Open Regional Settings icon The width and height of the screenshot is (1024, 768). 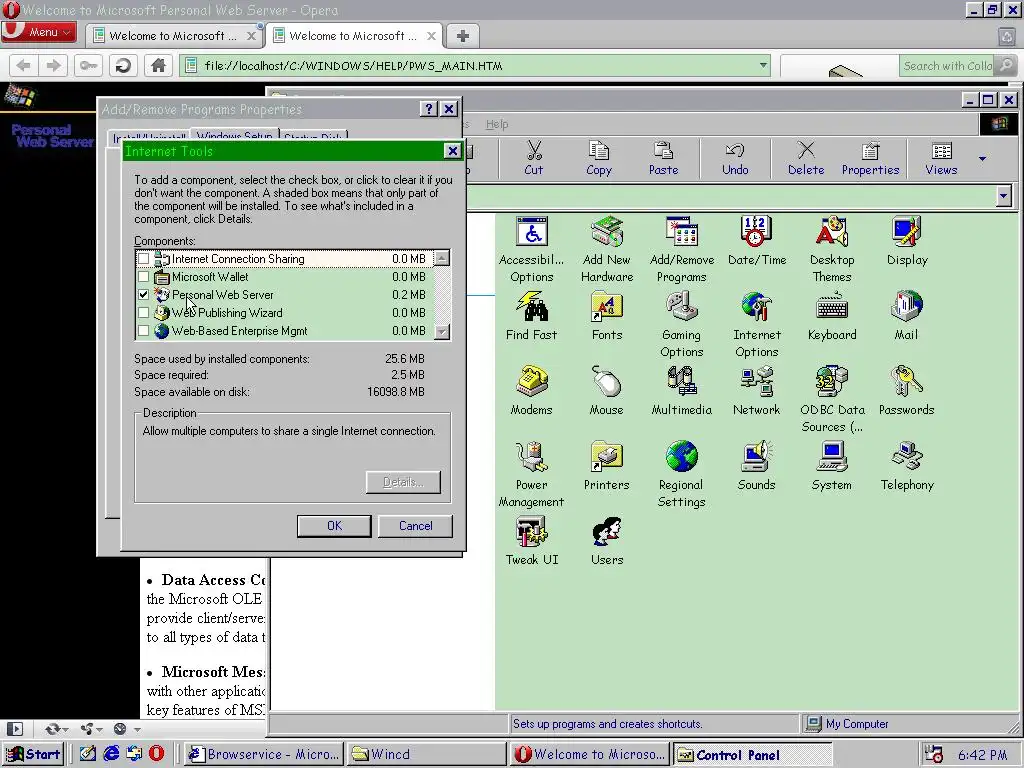(682, 474)
